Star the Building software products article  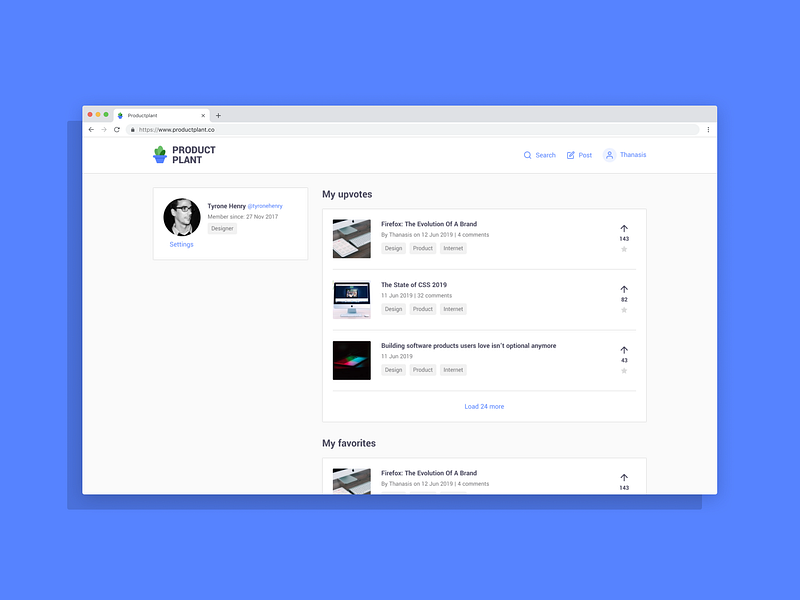coord(624,370)
